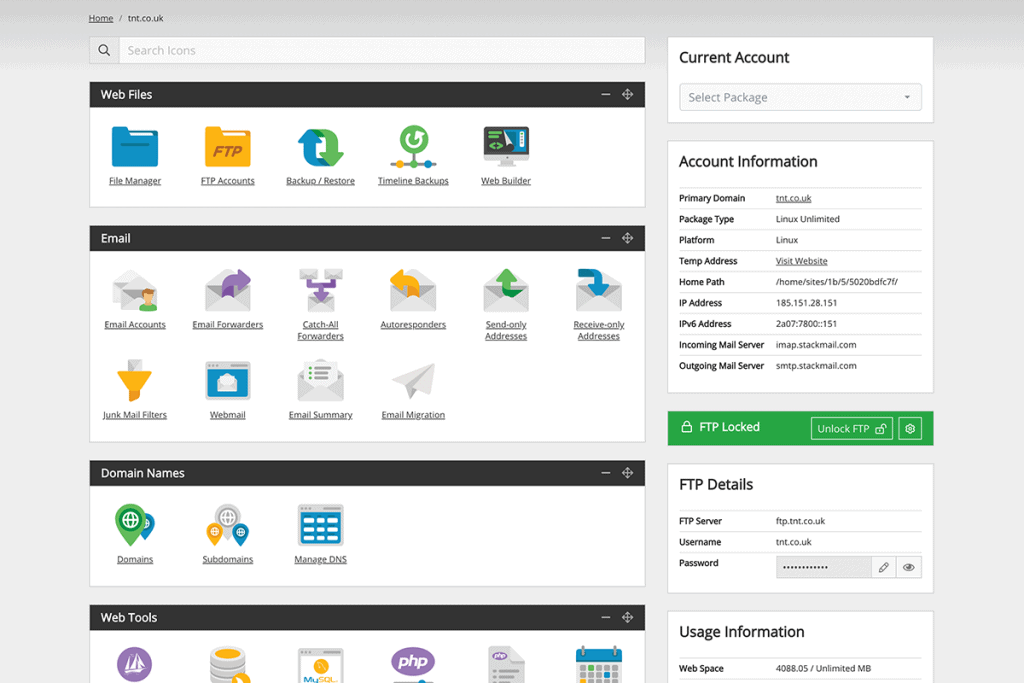The width and height of the screenshot is (1024, 683).
Task: Open Timeline Backups
Action: (x=413, y=150)
